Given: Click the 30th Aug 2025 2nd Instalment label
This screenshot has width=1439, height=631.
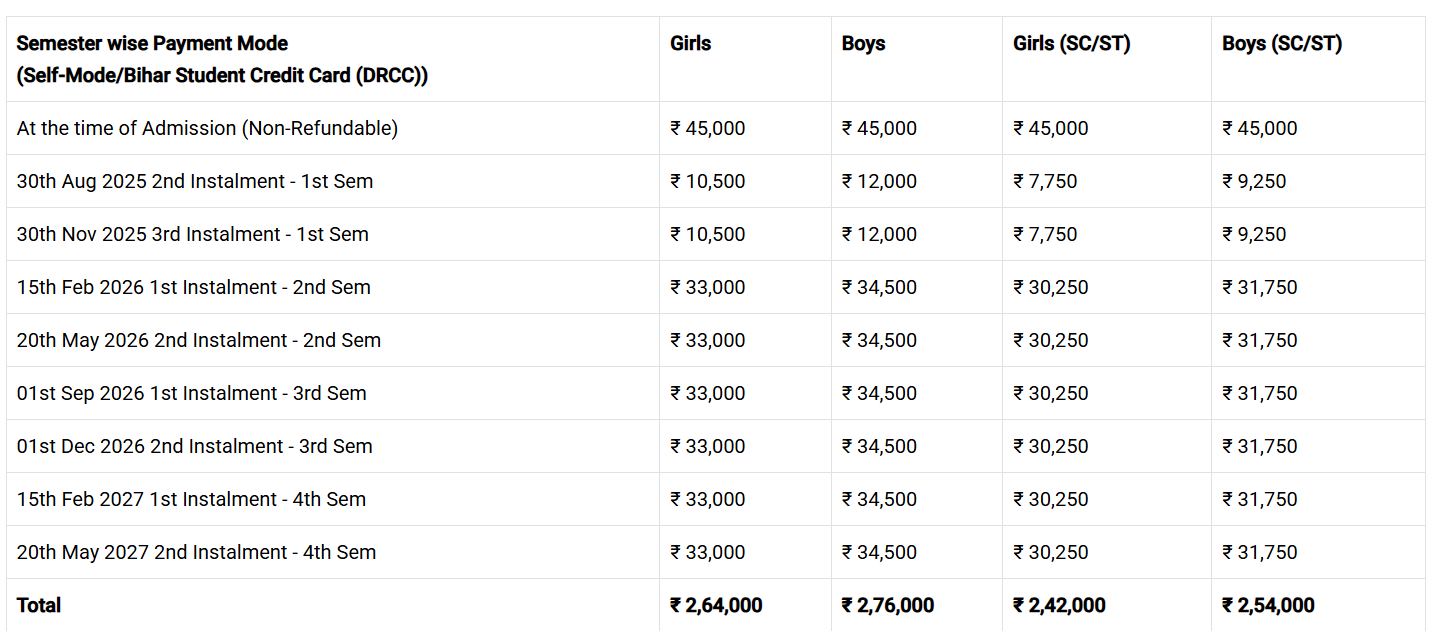Looking at the screenshot, I should click(x=195, y=181).
